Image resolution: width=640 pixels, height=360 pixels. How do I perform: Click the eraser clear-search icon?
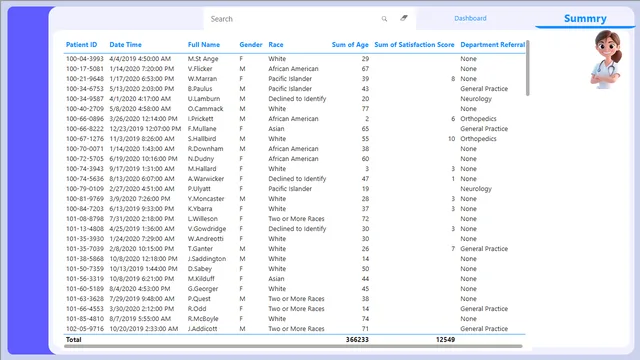click(404, 18)
